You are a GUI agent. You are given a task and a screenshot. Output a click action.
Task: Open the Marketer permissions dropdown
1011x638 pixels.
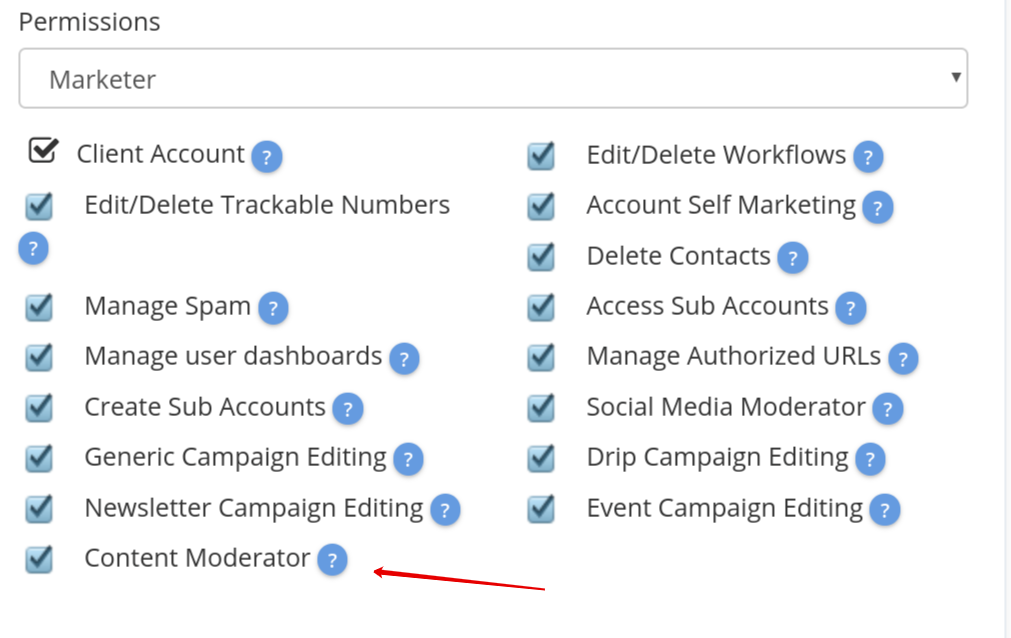[493, 78]
